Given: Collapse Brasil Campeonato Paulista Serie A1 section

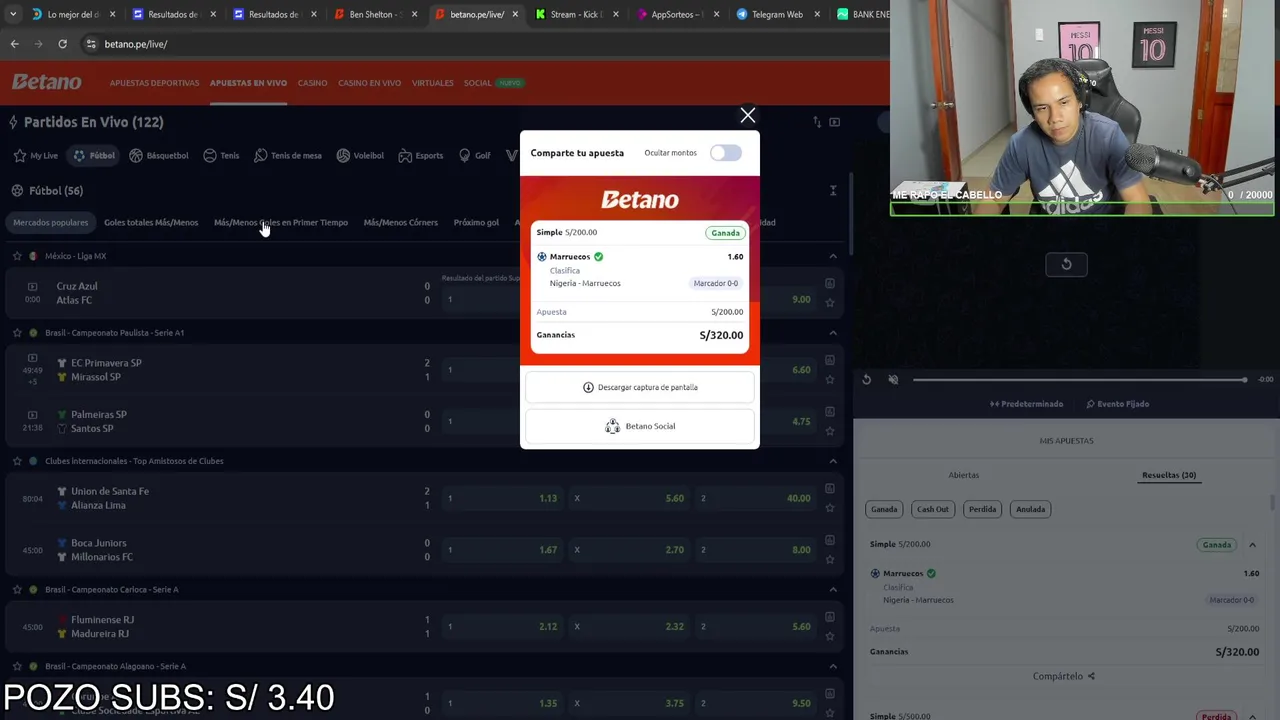Looking at the screenshot, I should (833, 333).
